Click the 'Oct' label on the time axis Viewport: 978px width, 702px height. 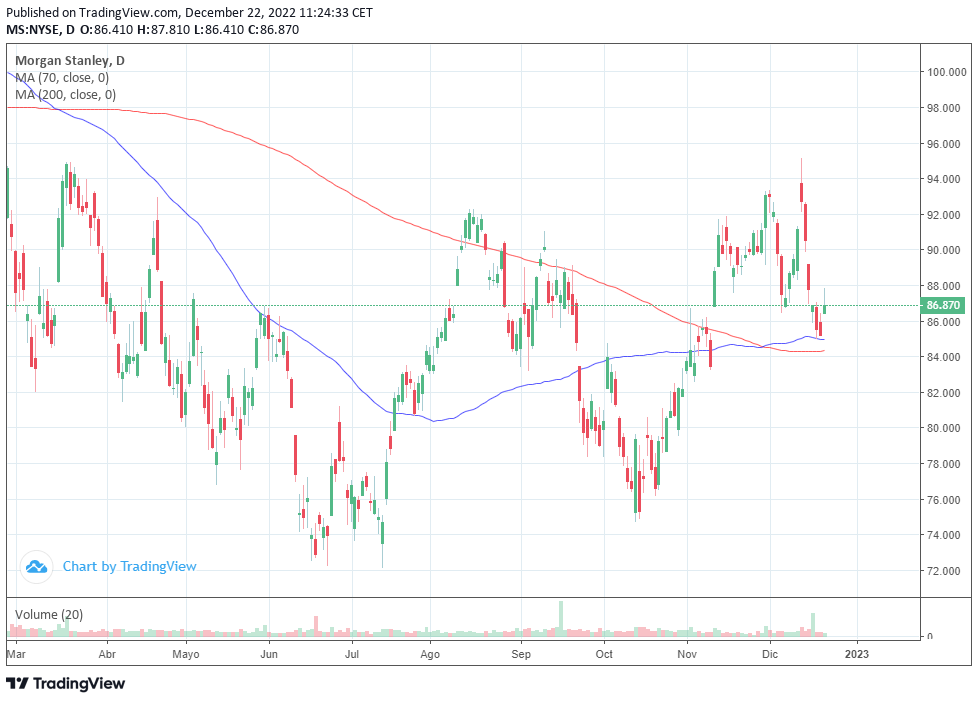pyautogui.click(x=604, y=654)
